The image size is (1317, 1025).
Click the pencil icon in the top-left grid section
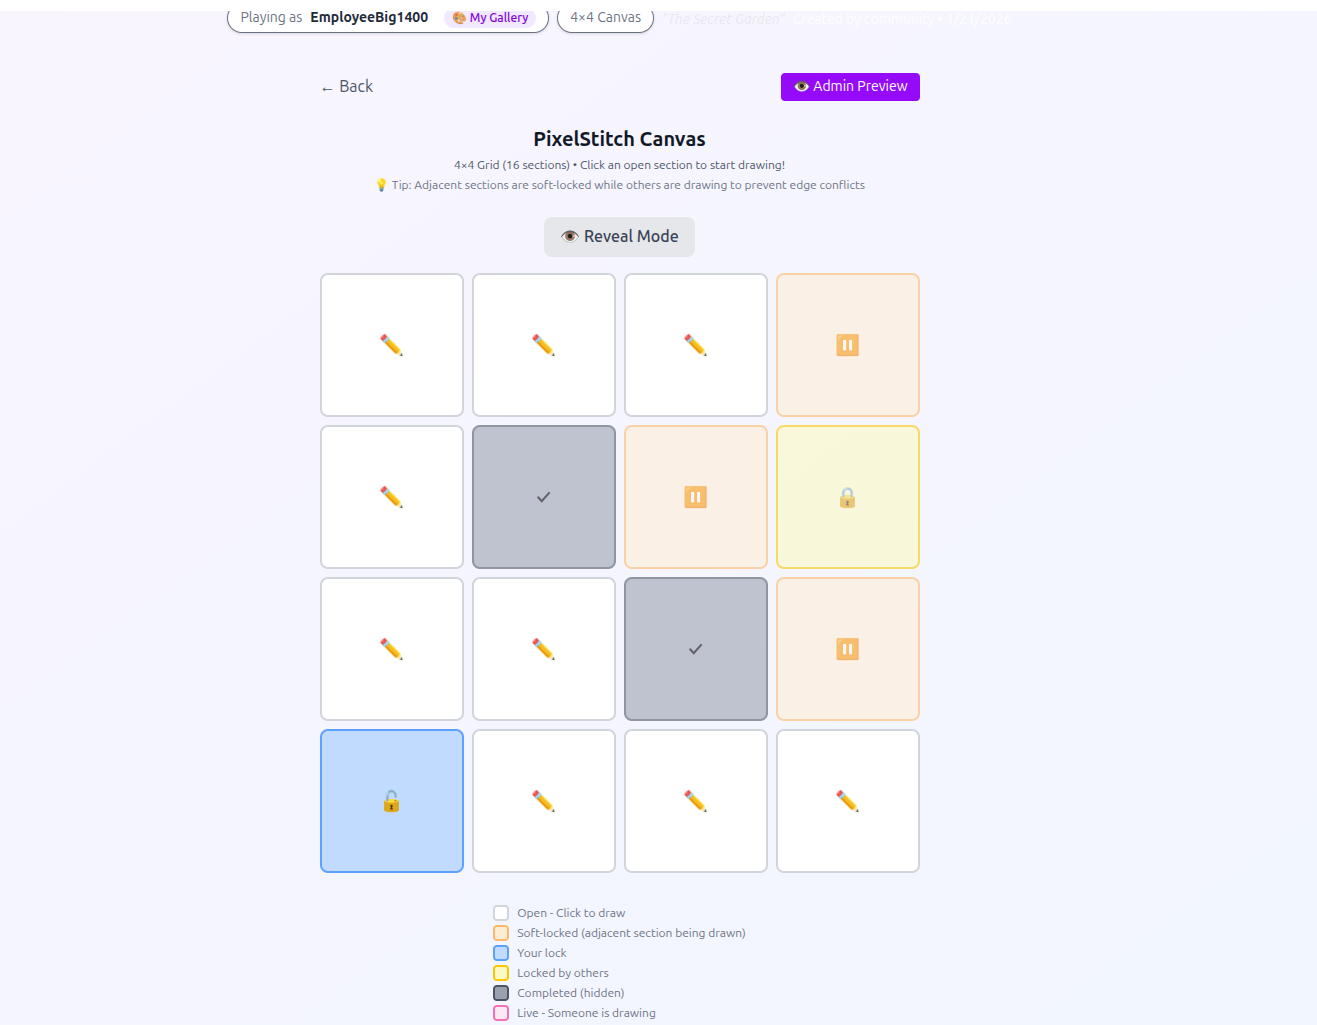pyautogui.click(x=392, y=345)
